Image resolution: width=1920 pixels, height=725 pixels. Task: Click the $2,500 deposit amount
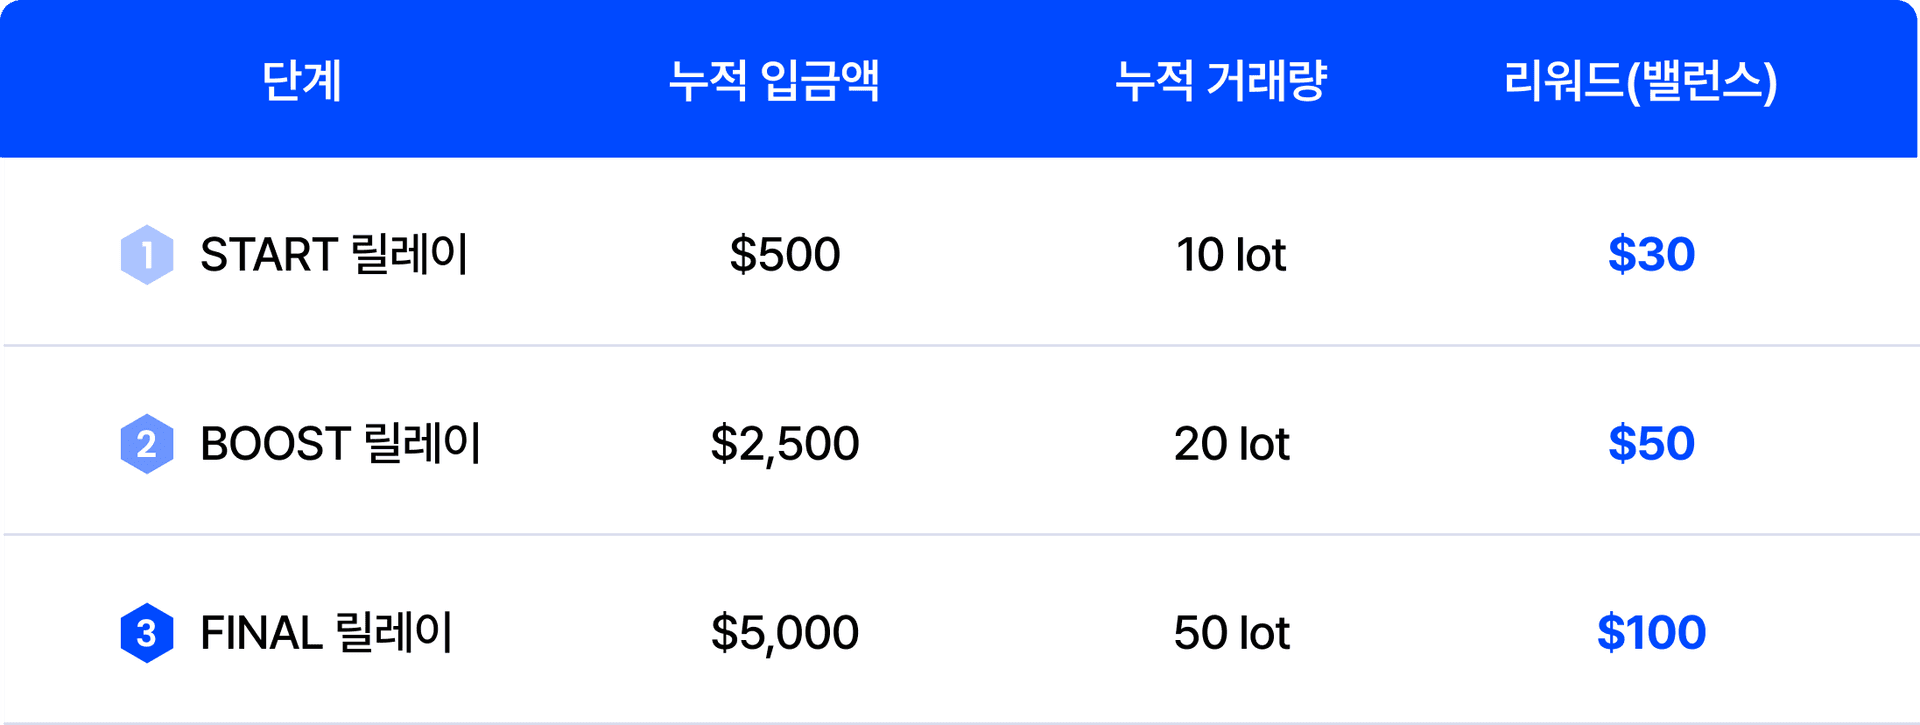pyautogui.click(x=785, y=444)
